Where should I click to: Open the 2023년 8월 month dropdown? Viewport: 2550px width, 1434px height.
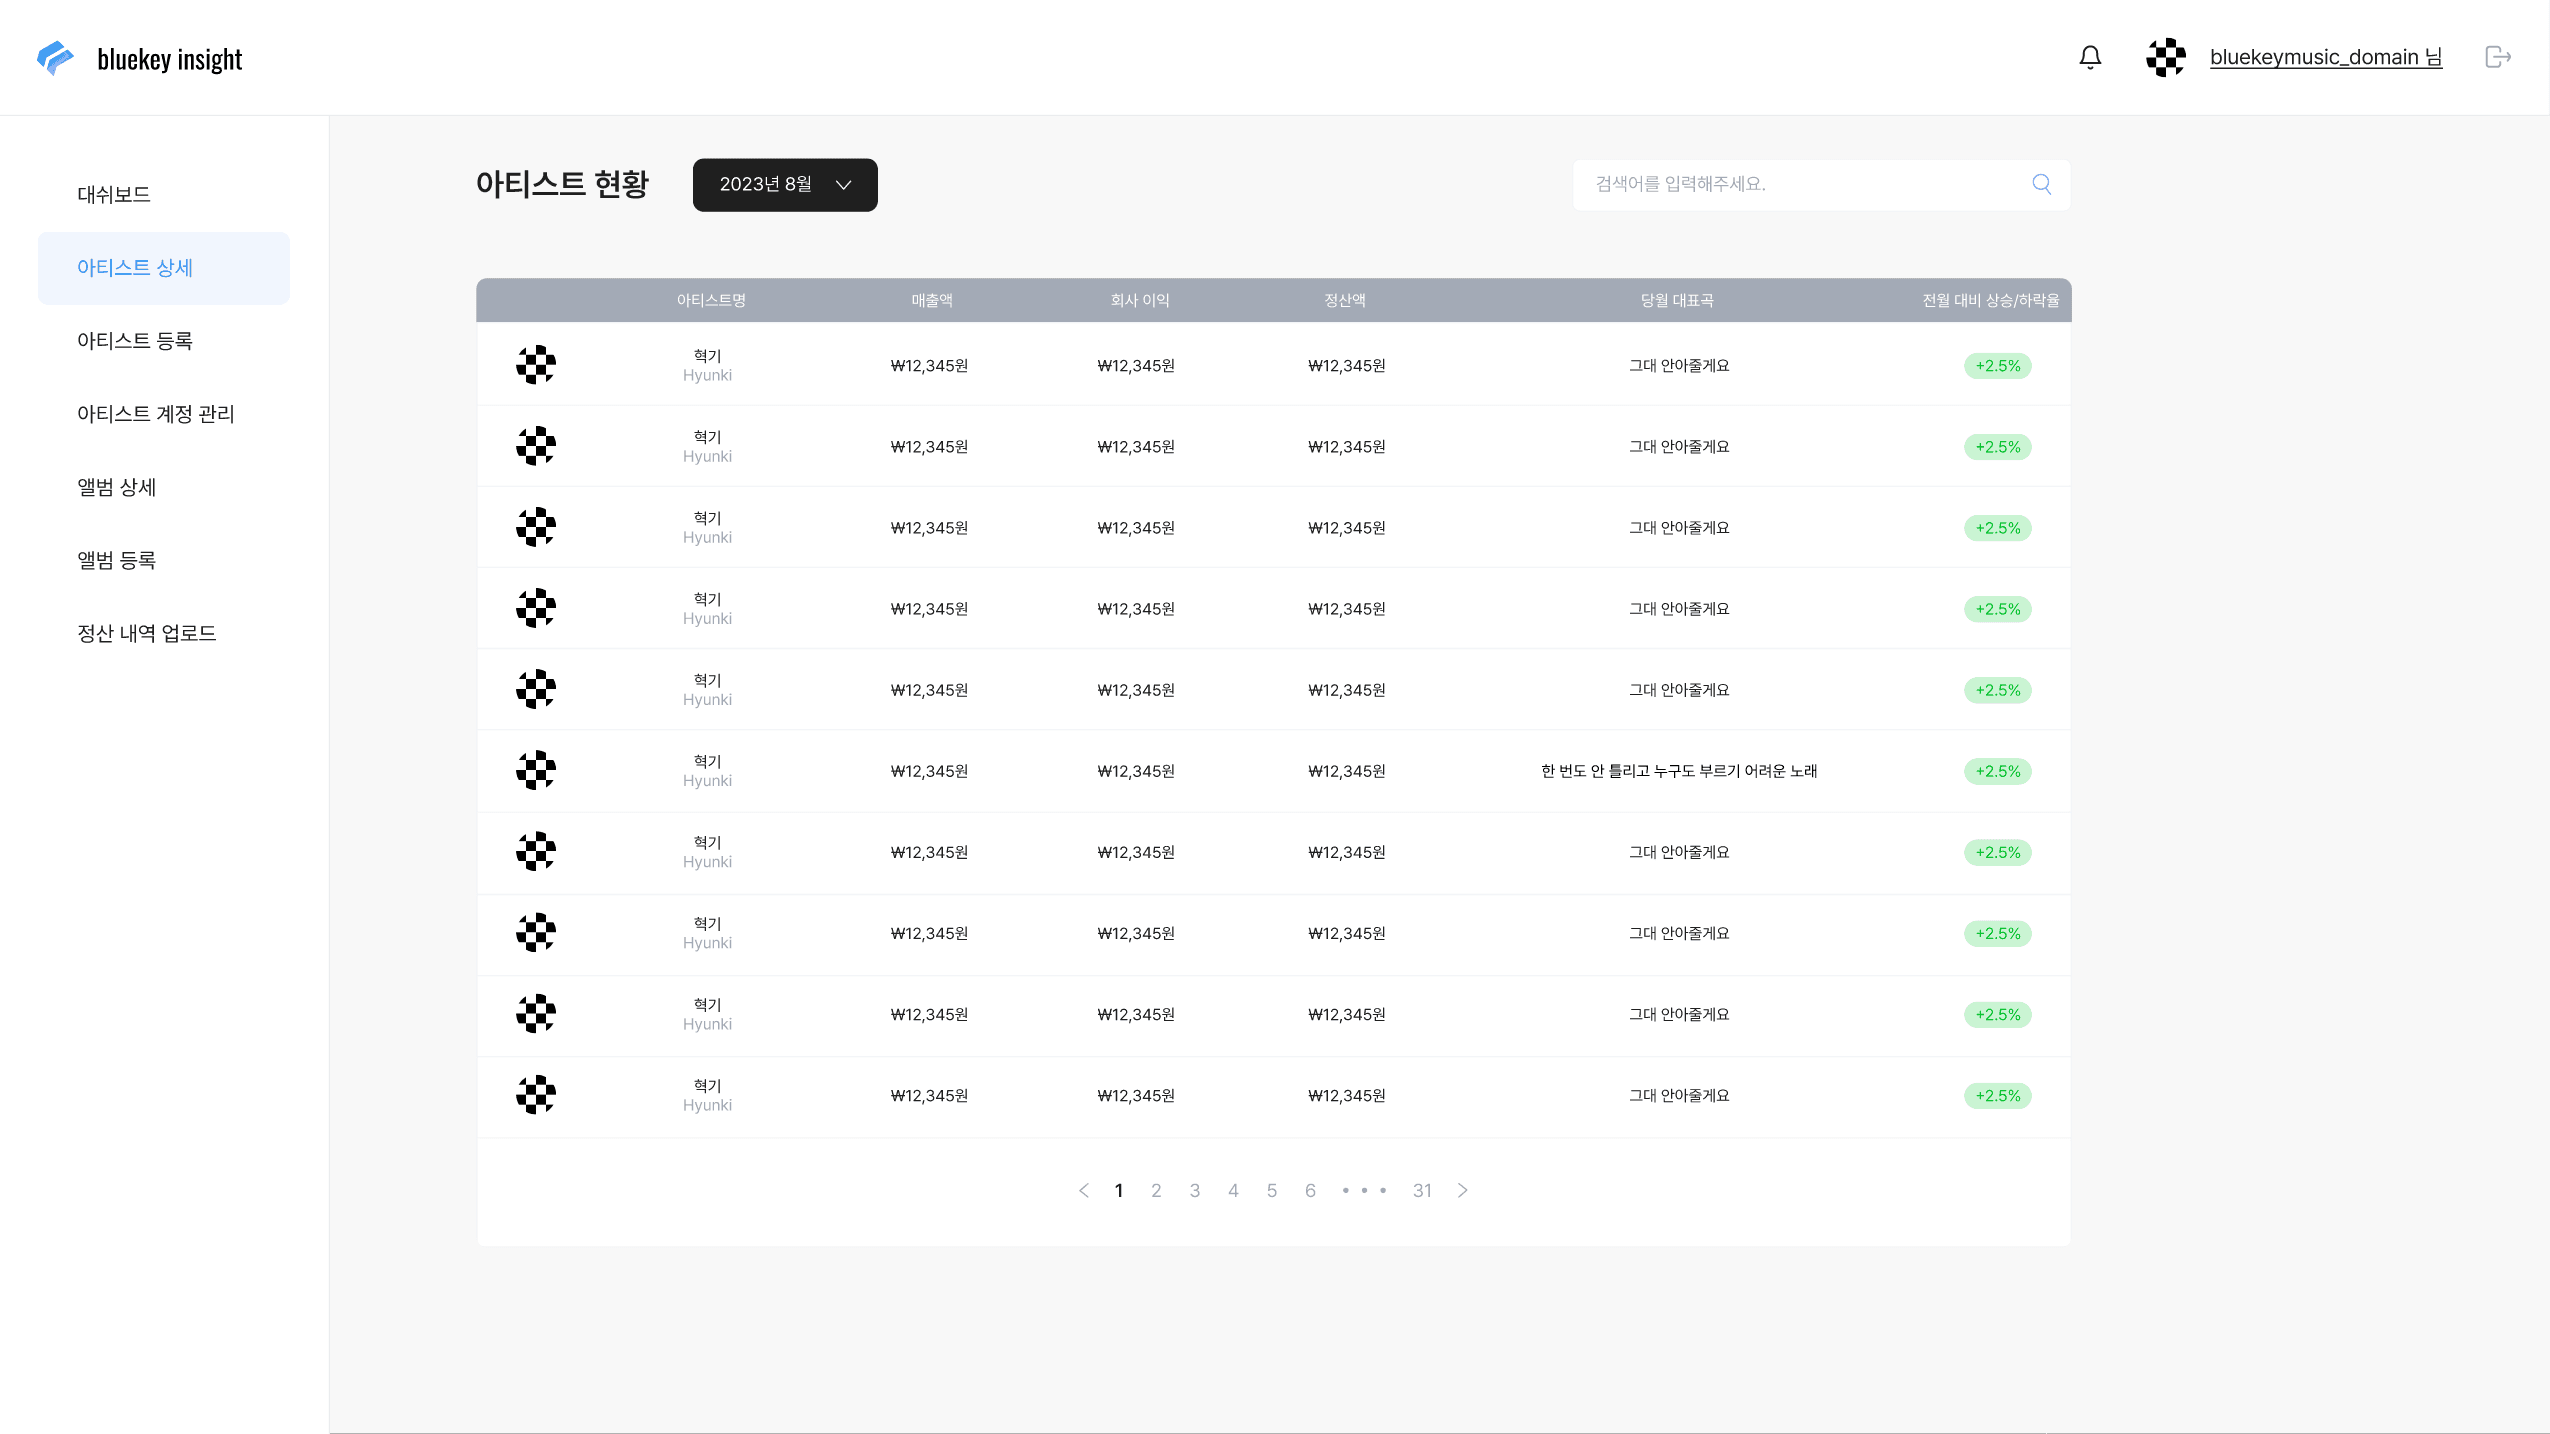pyautogui.click(x=785, y=185)
